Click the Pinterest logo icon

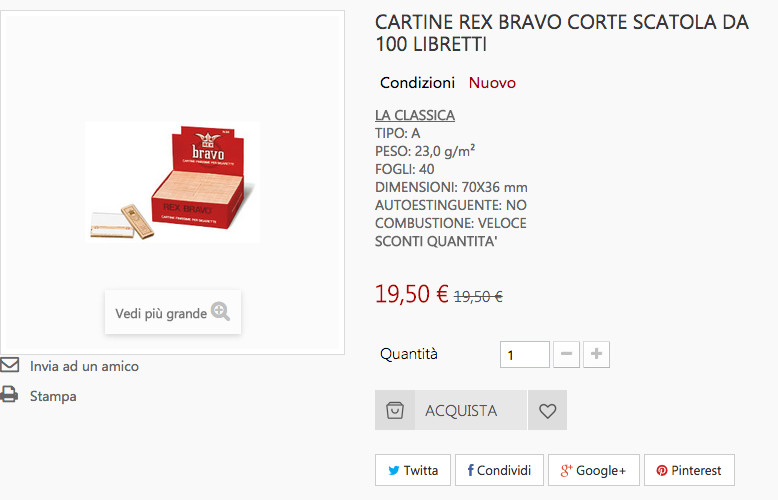click(x=662, y=470)
